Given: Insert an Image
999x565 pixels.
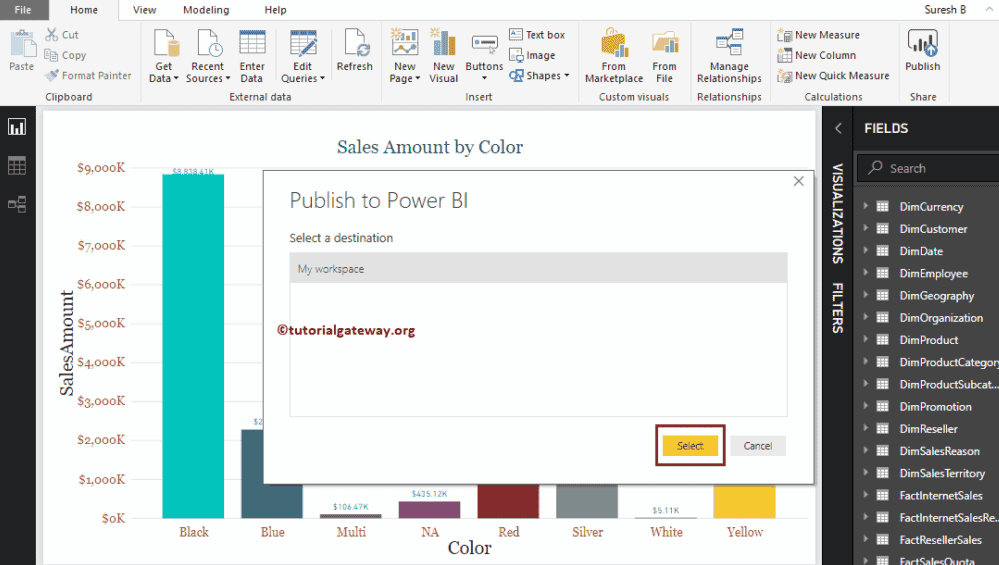Looking at the screenshot, I should (x=532, y=55).
